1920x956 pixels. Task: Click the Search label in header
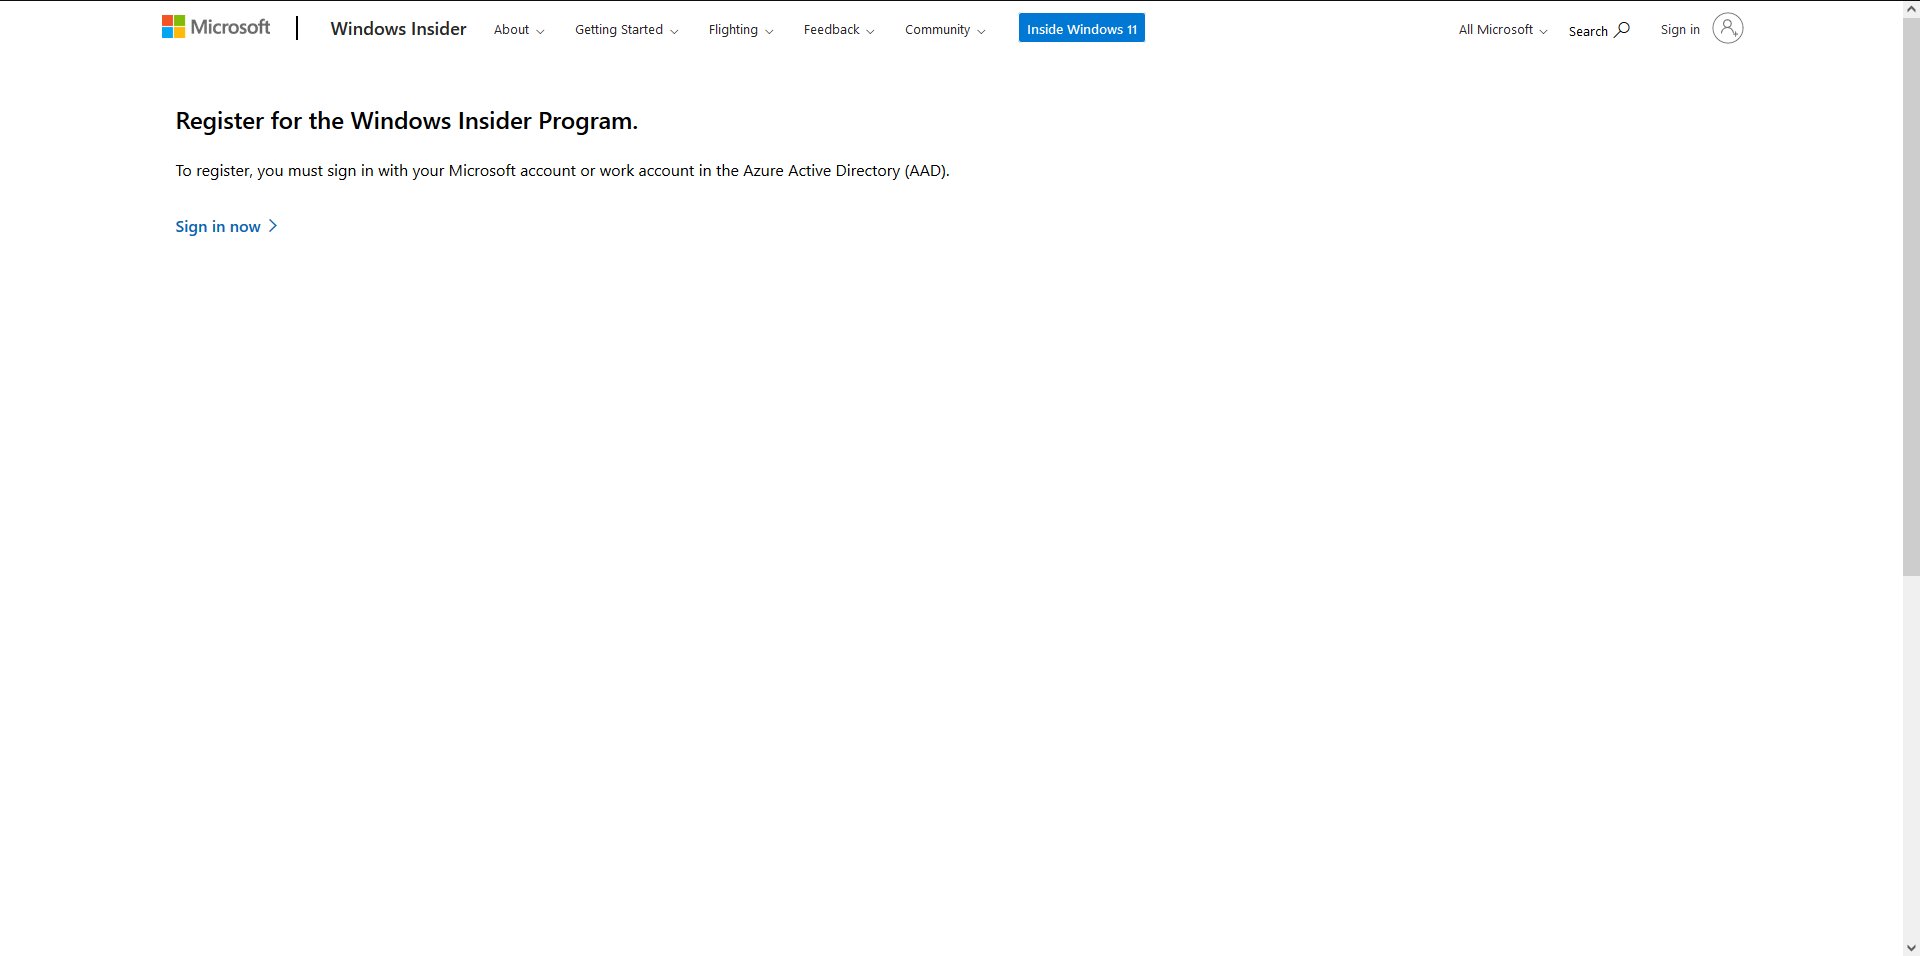[x=1587, y=31]
